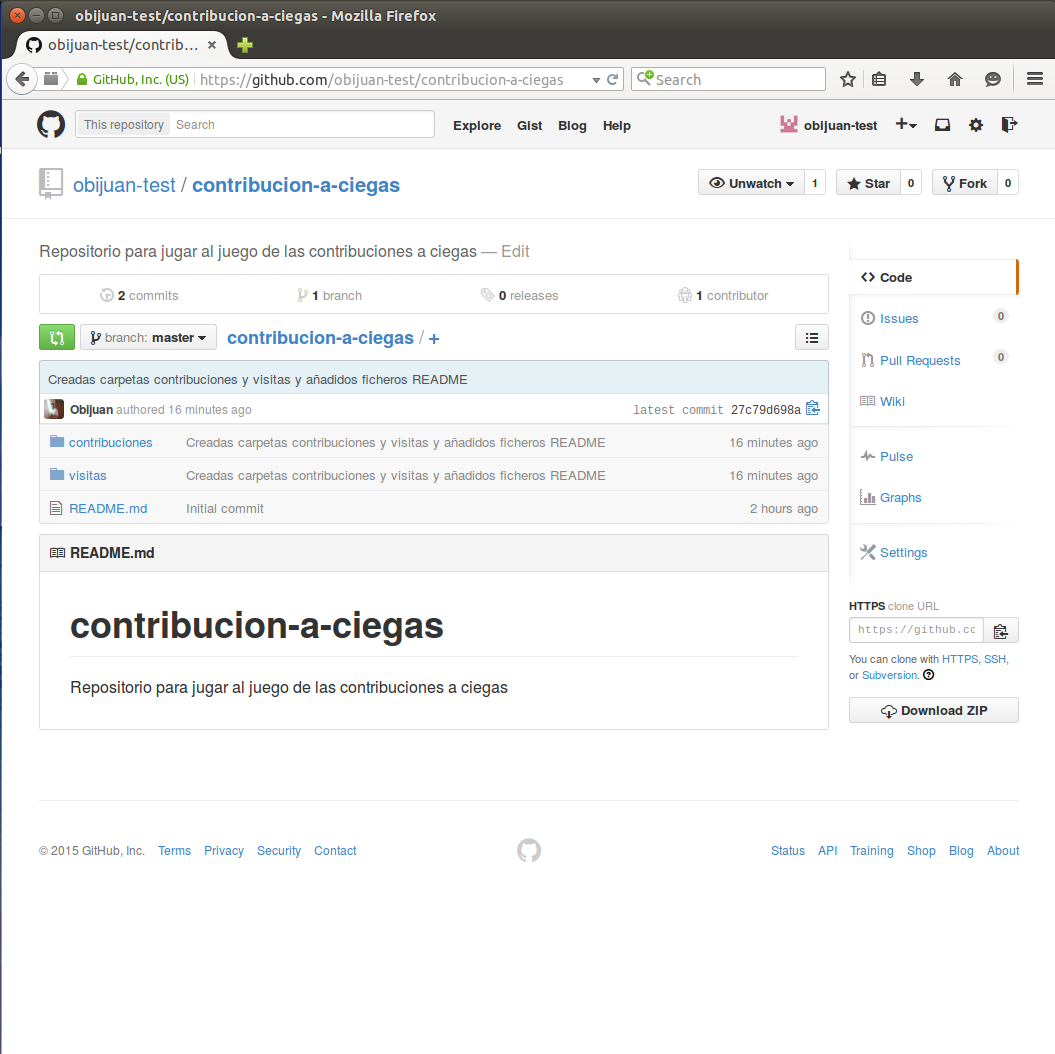This screenshot has height=1054, width=1055.
Task: Open the Pull Requests sidebar tab
Action: [x=919, y=360]
